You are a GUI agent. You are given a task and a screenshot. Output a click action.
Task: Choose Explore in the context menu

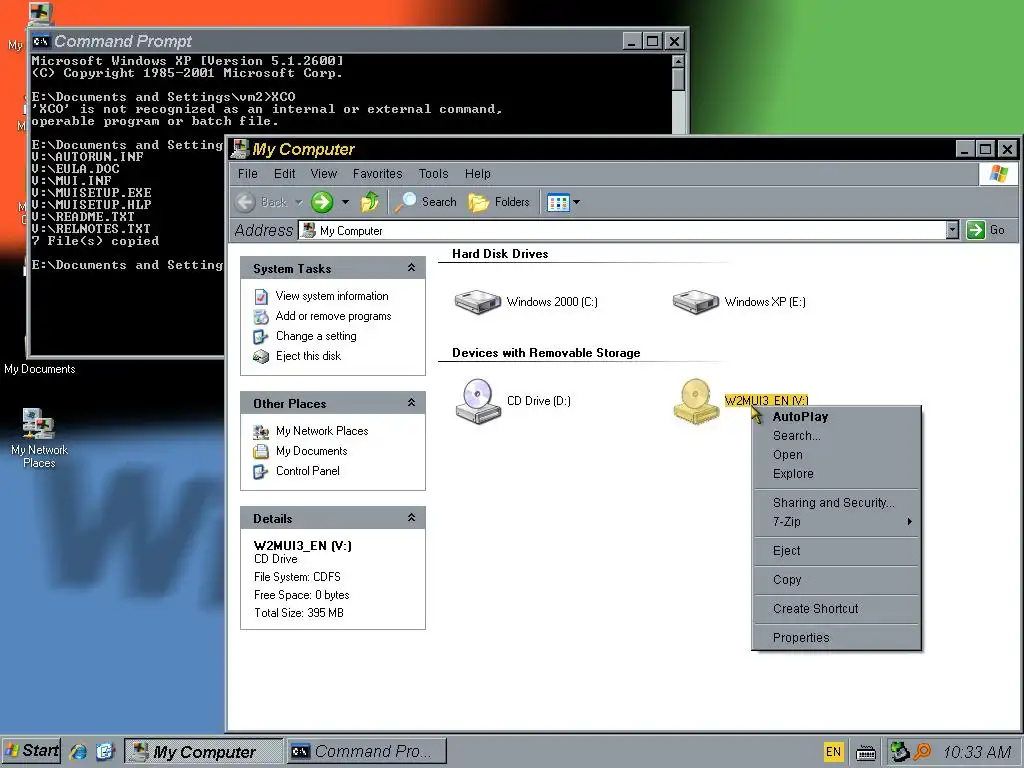click(x=836, y=473)
